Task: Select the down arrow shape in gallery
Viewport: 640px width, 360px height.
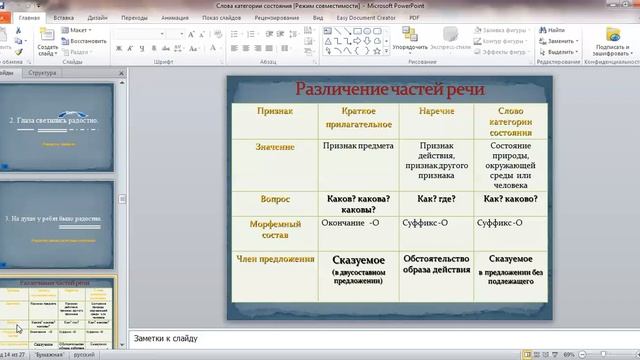Action: (x=367, y=41)
